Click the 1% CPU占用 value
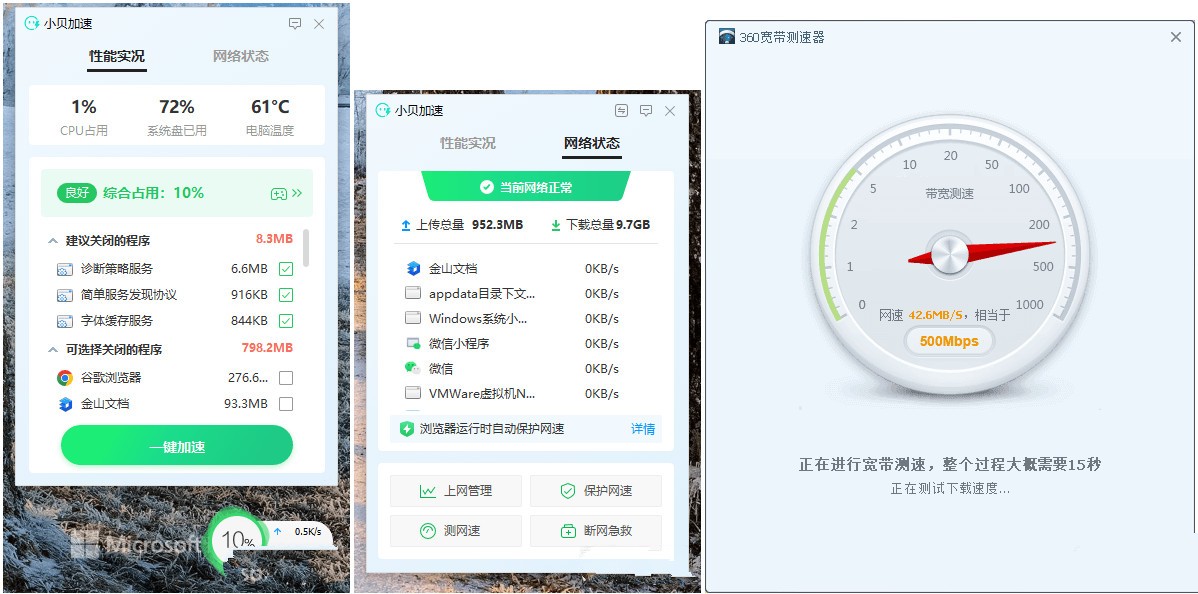This screenshot has width=1198, height=594. coord(84,106)
